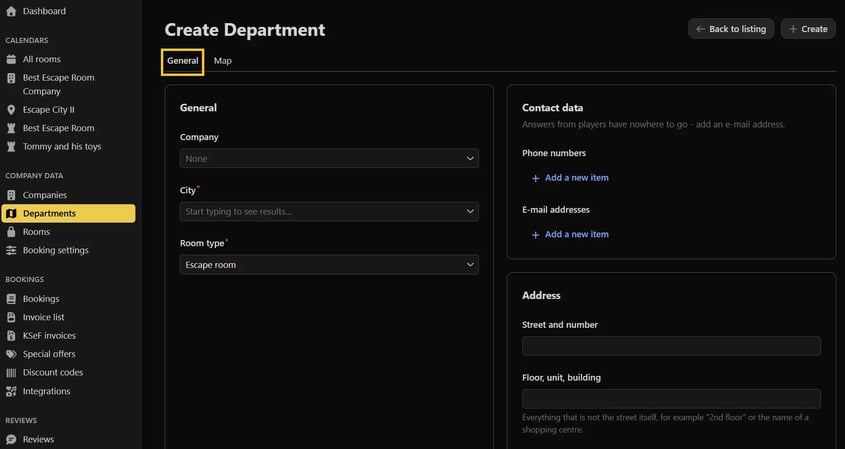Open the Company dropdown showing None
This screenshot has height=449, width=845.
pos(329,158)
